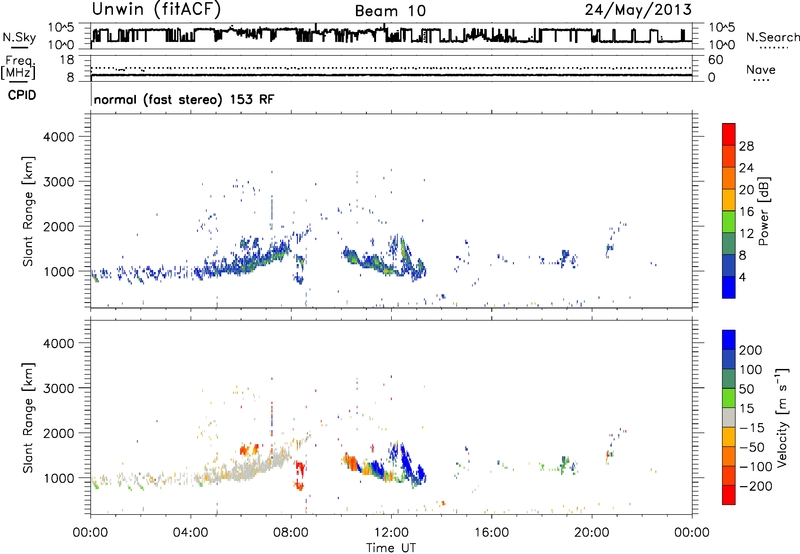
Task: Click the '4000' tick on power panel
Action: (x=59, y=137)
